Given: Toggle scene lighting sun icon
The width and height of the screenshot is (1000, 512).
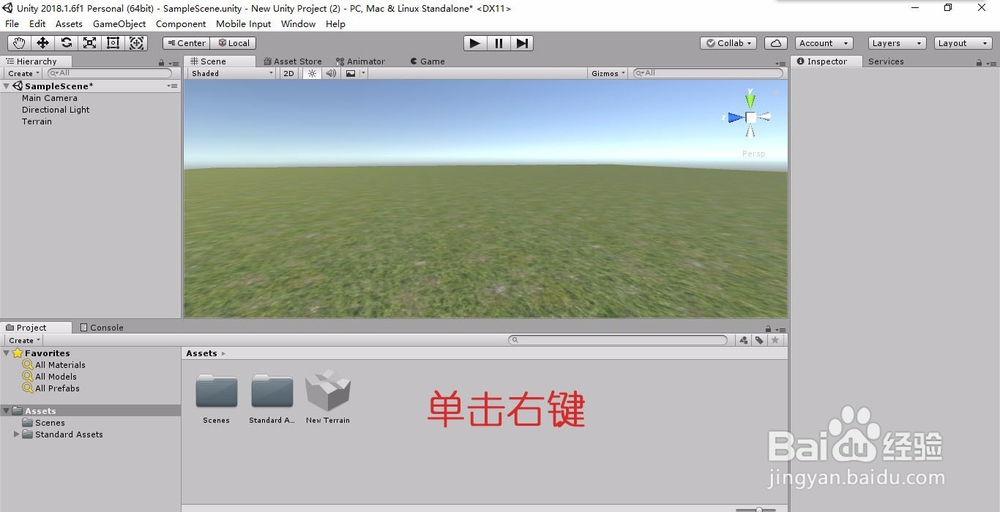Looking at the screenshot, I should tap(312, 73).
